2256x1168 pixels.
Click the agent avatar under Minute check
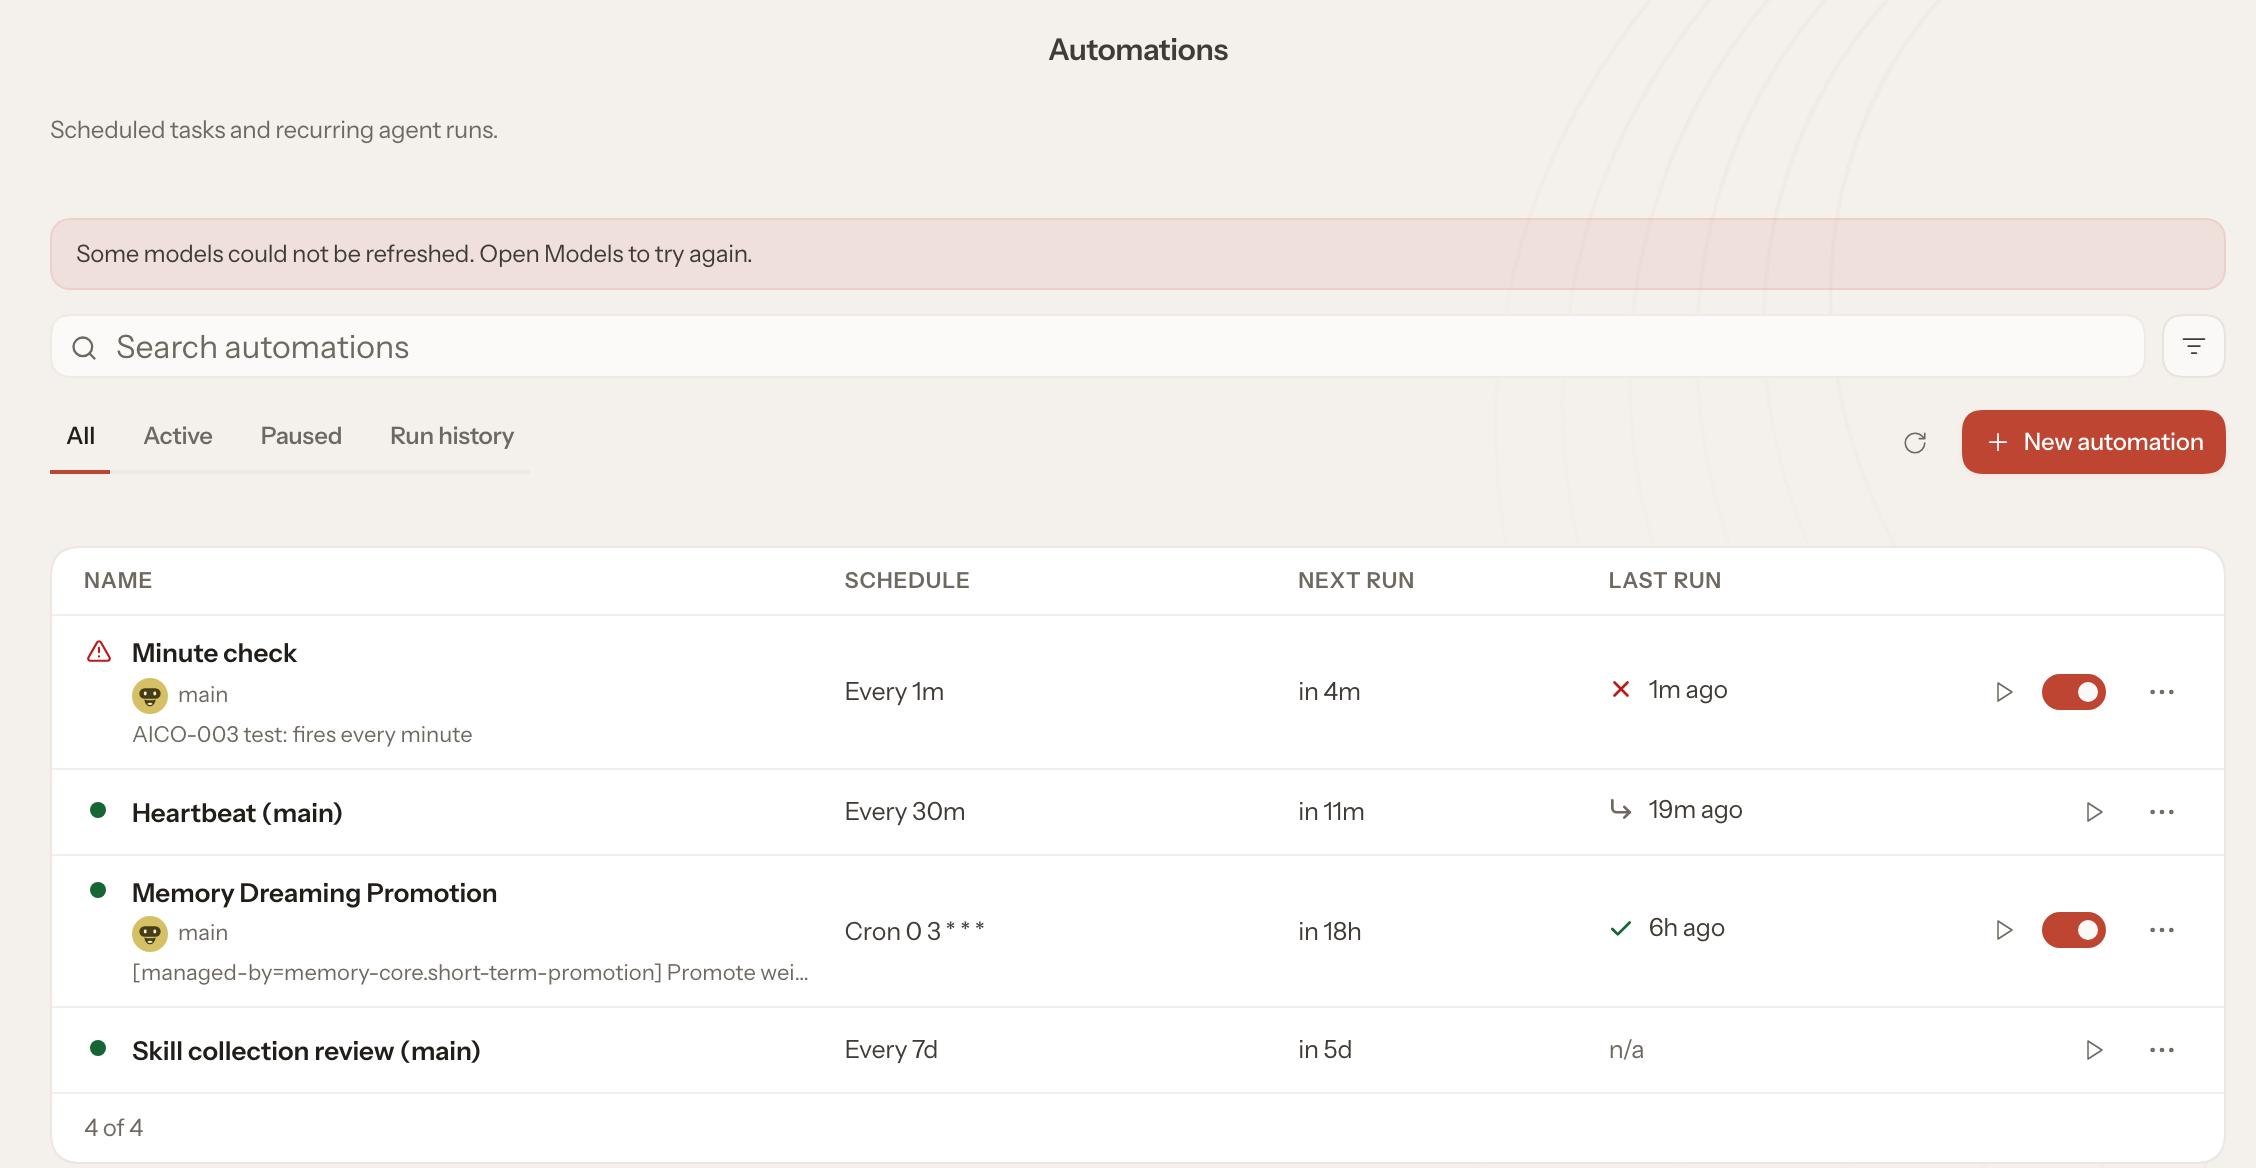(x=150, y=695)
